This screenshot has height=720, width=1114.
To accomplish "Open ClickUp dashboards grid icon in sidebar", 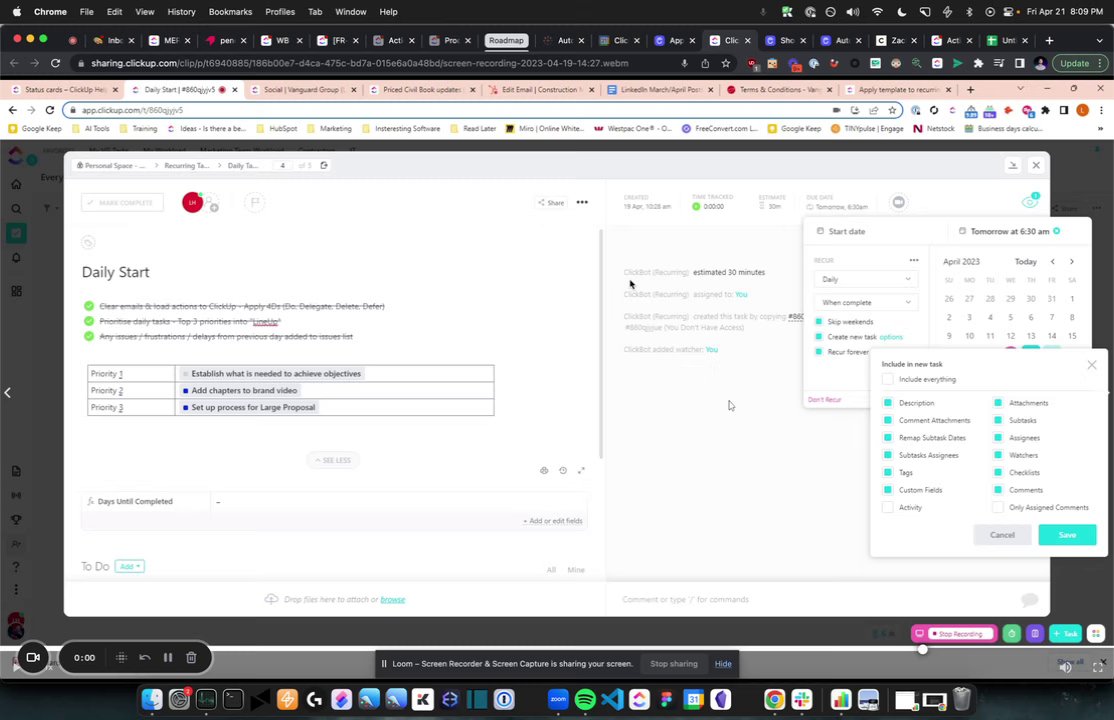I will (x=16, y=291).
